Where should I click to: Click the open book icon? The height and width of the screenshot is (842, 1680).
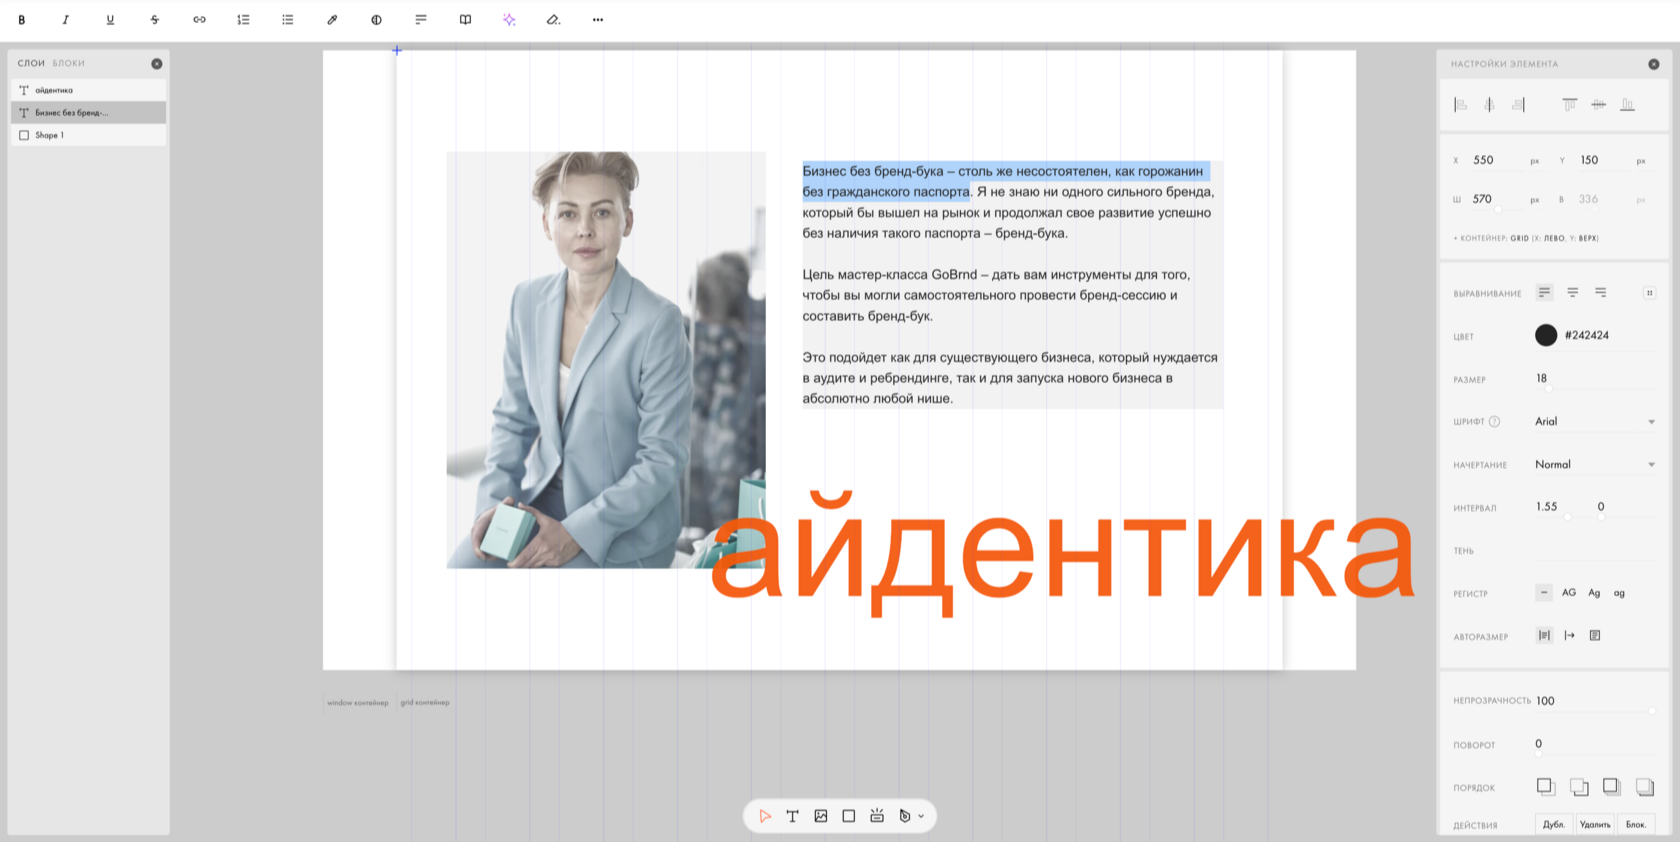tap(465, 20)
